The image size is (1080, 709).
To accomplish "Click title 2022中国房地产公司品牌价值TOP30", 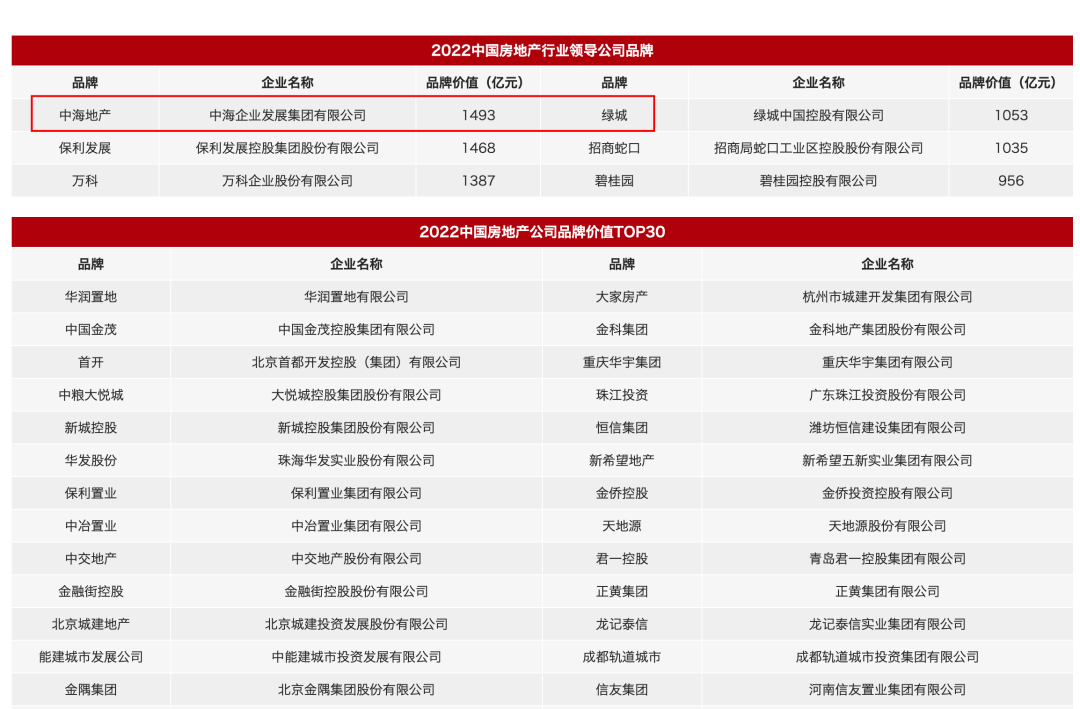I will point(542,232).
